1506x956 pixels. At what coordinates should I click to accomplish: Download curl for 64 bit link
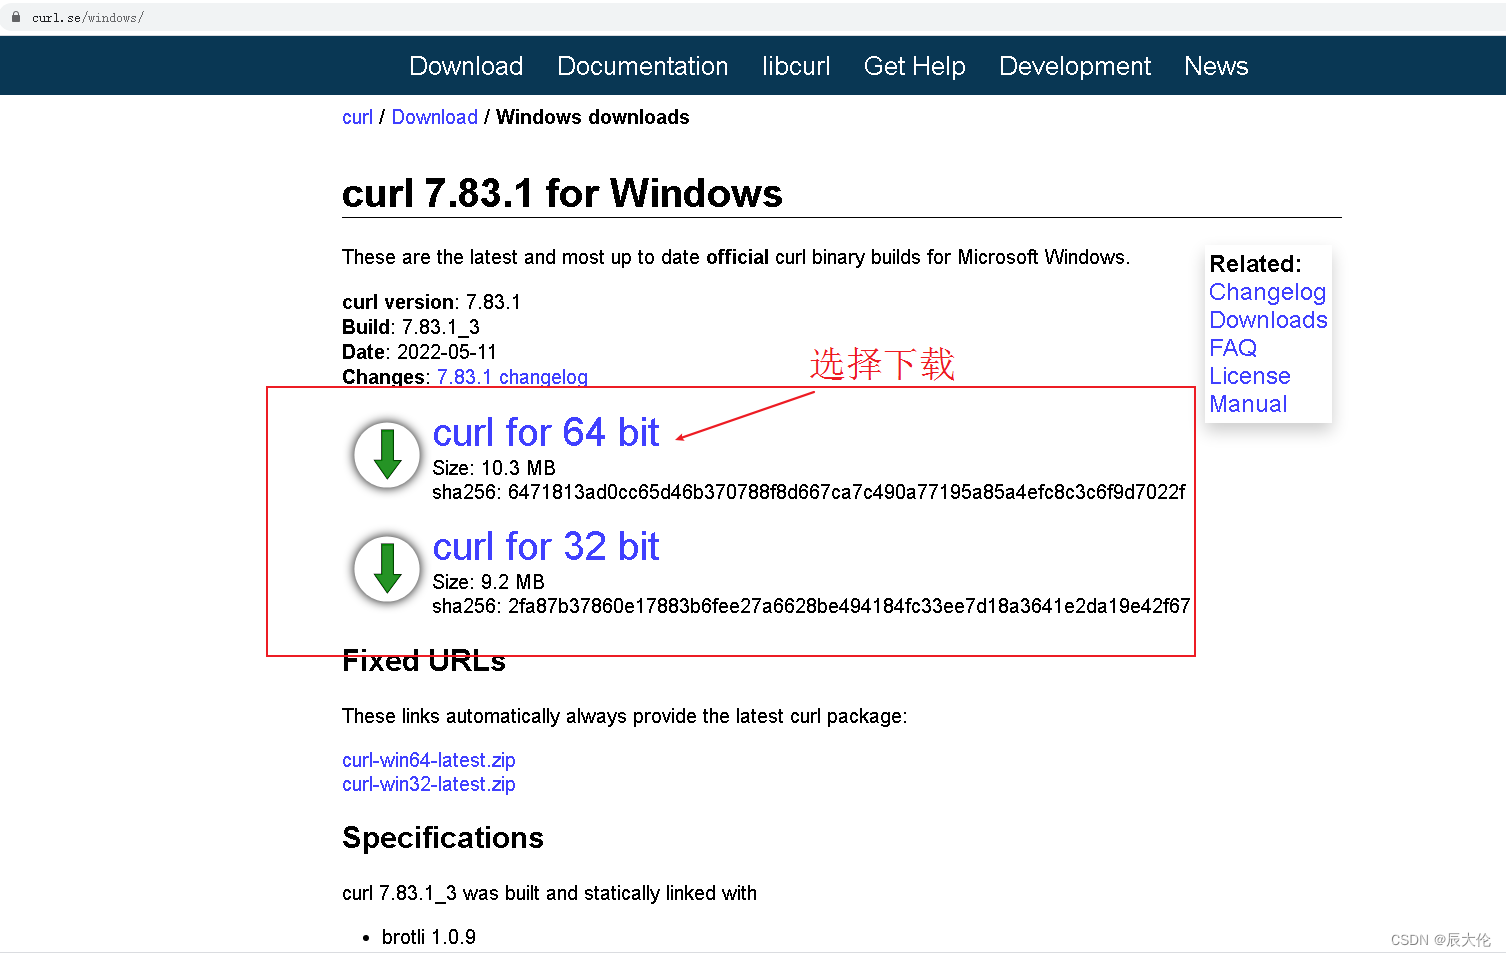[x=546, y=433]
